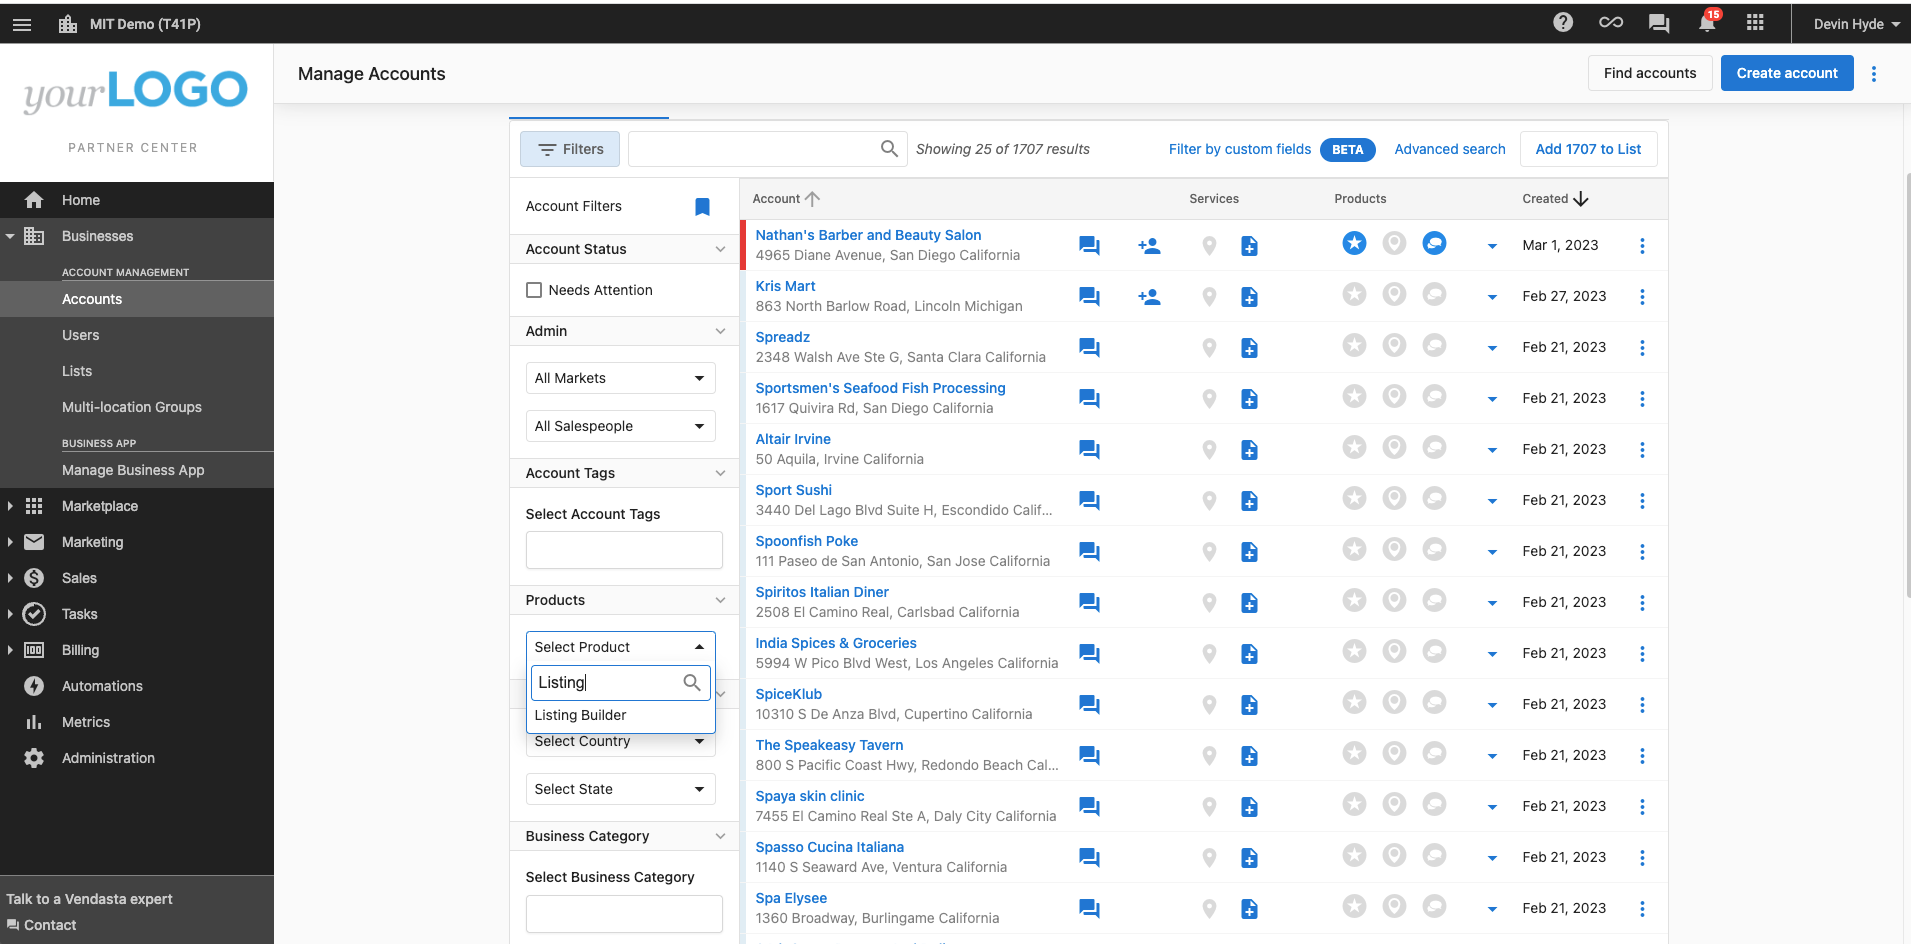Click Filter by custom fields link
Viewport: 1911px width, 944px height.
coord(1240,149)
